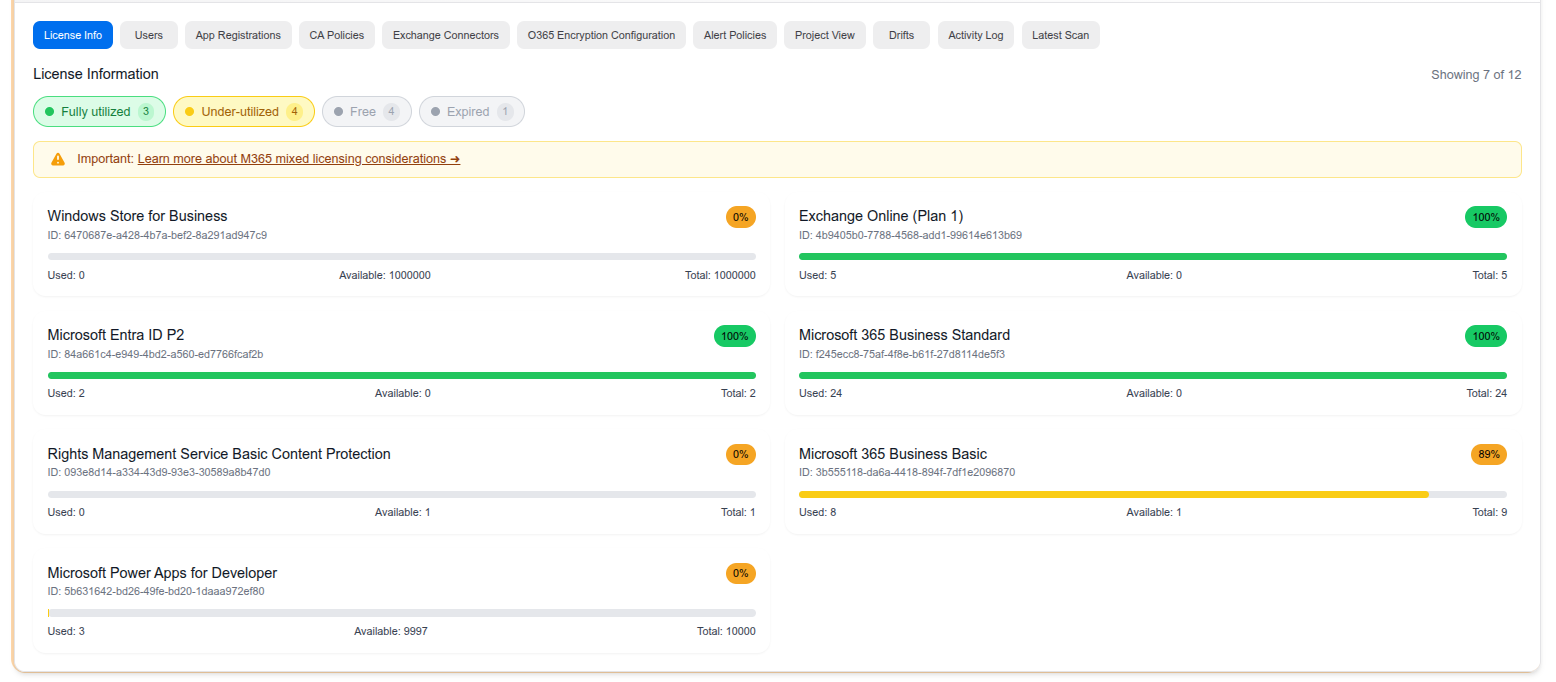Screen dimensions: 1556x682
Task: Select the Microsoft Entra ID P2 card title
Action: (x=116, y=335)
